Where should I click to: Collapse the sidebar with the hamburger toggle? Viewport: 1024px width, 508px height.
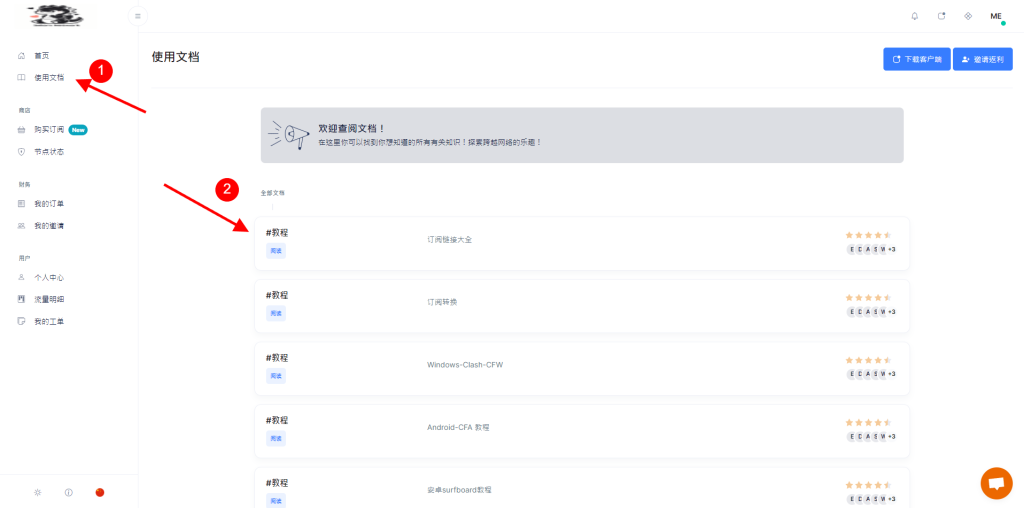point(138,16)
